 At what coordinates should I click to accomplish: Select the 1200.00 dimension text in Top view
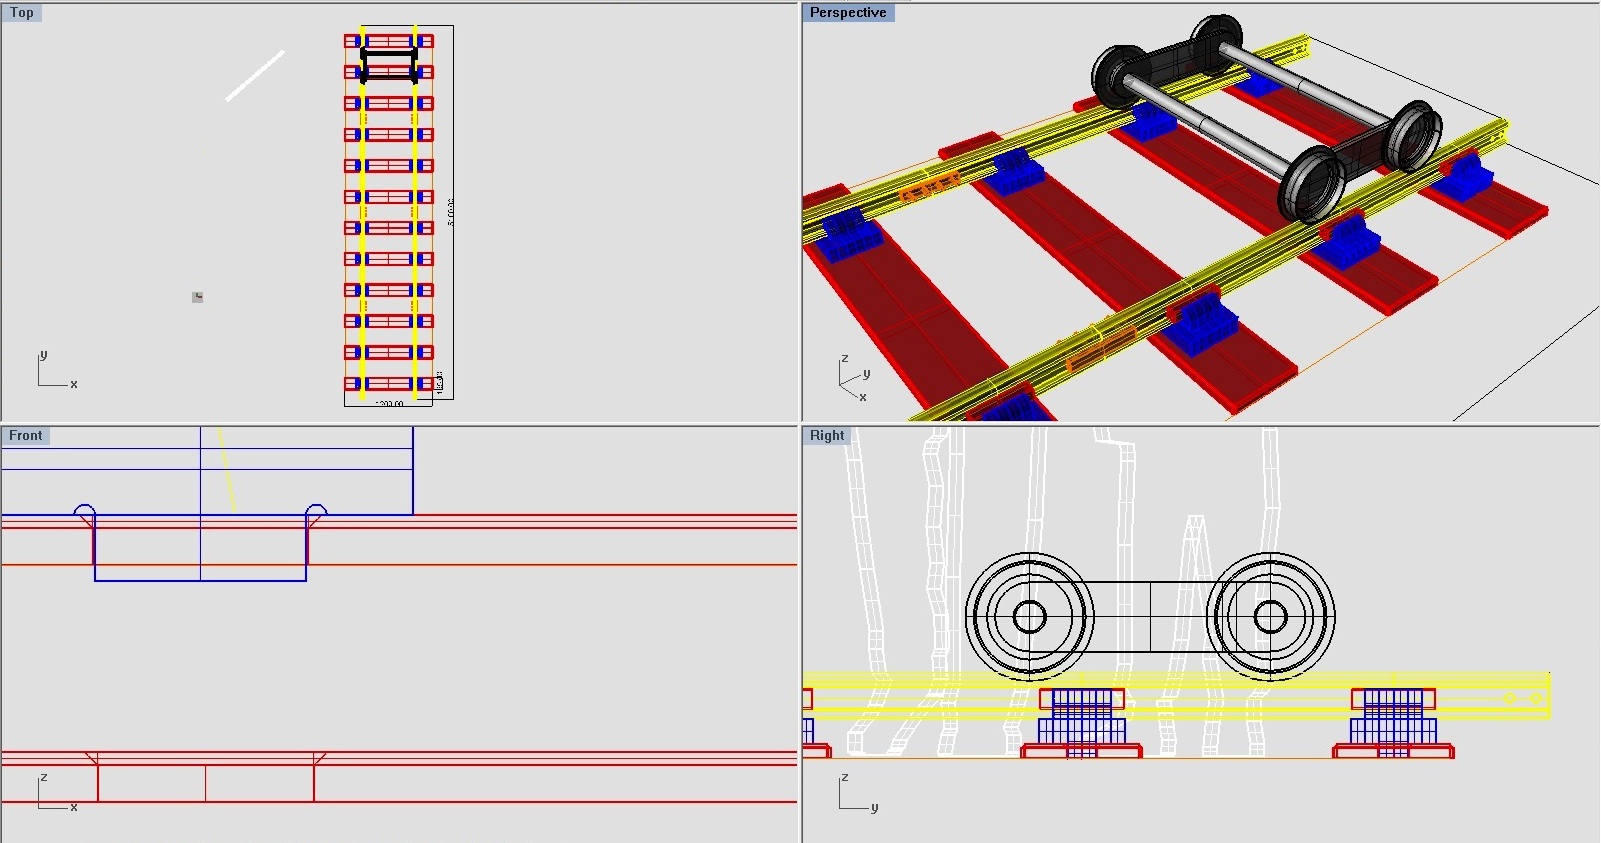coord(389,404)
